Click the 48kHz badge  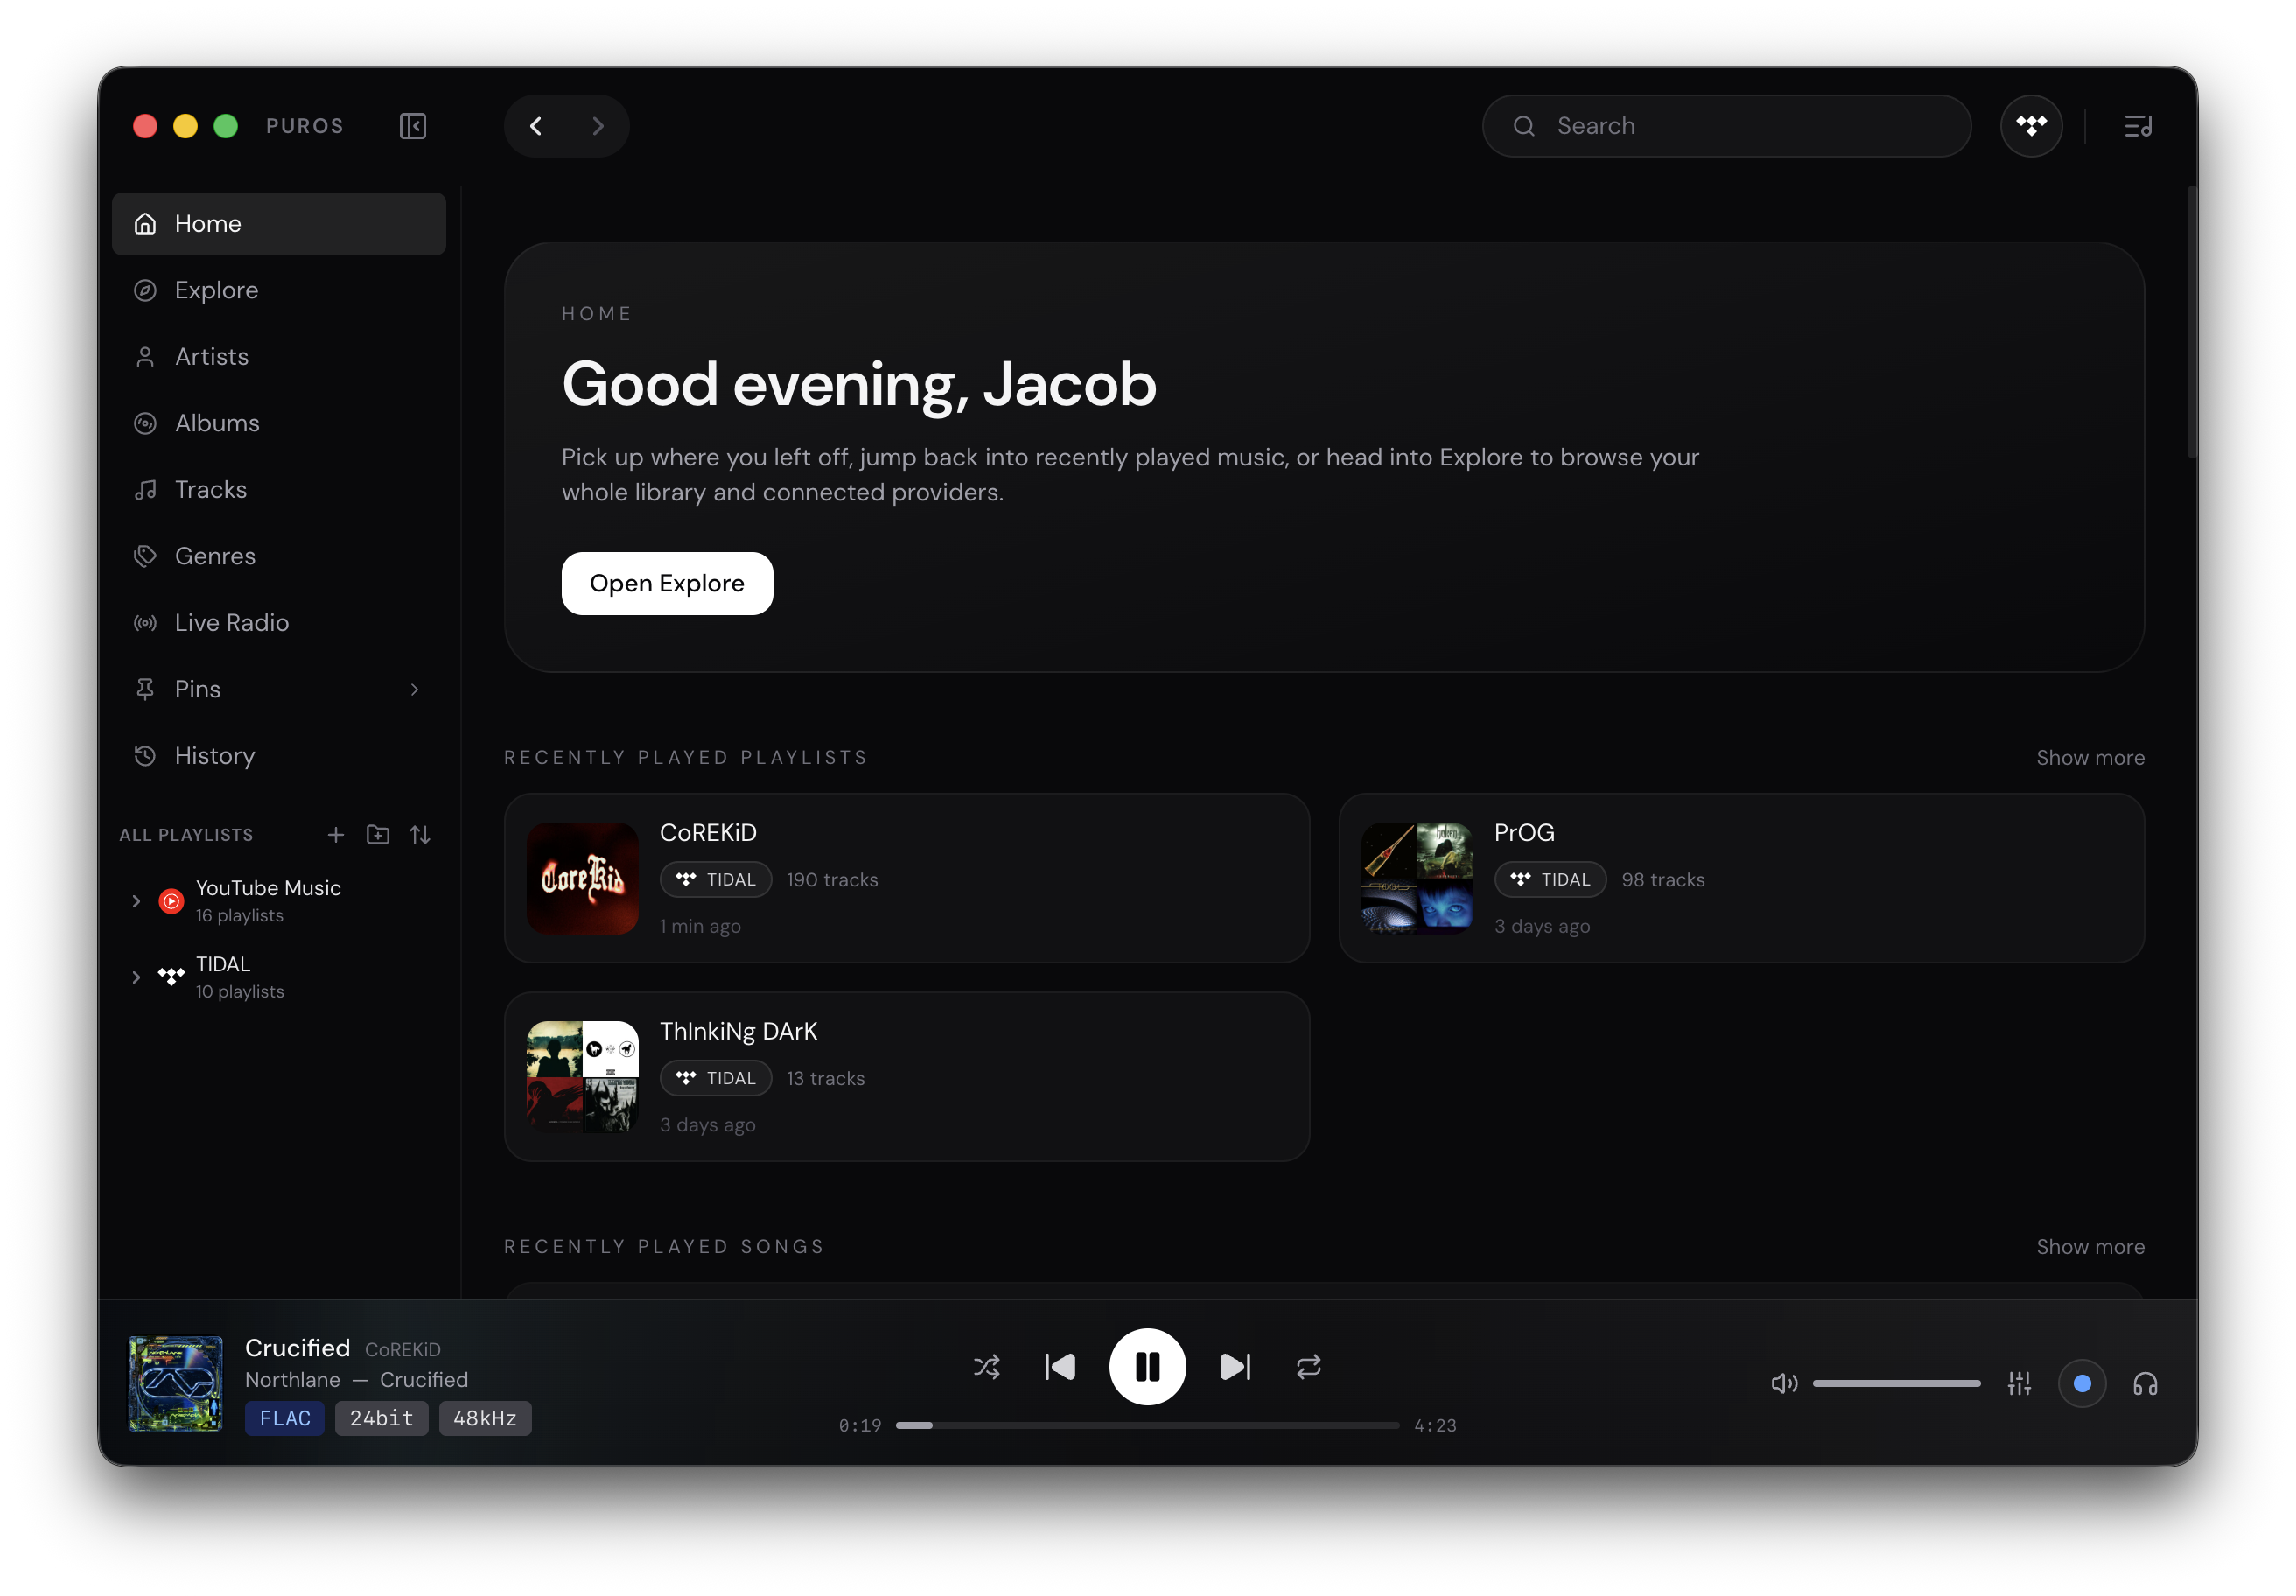485,1418
